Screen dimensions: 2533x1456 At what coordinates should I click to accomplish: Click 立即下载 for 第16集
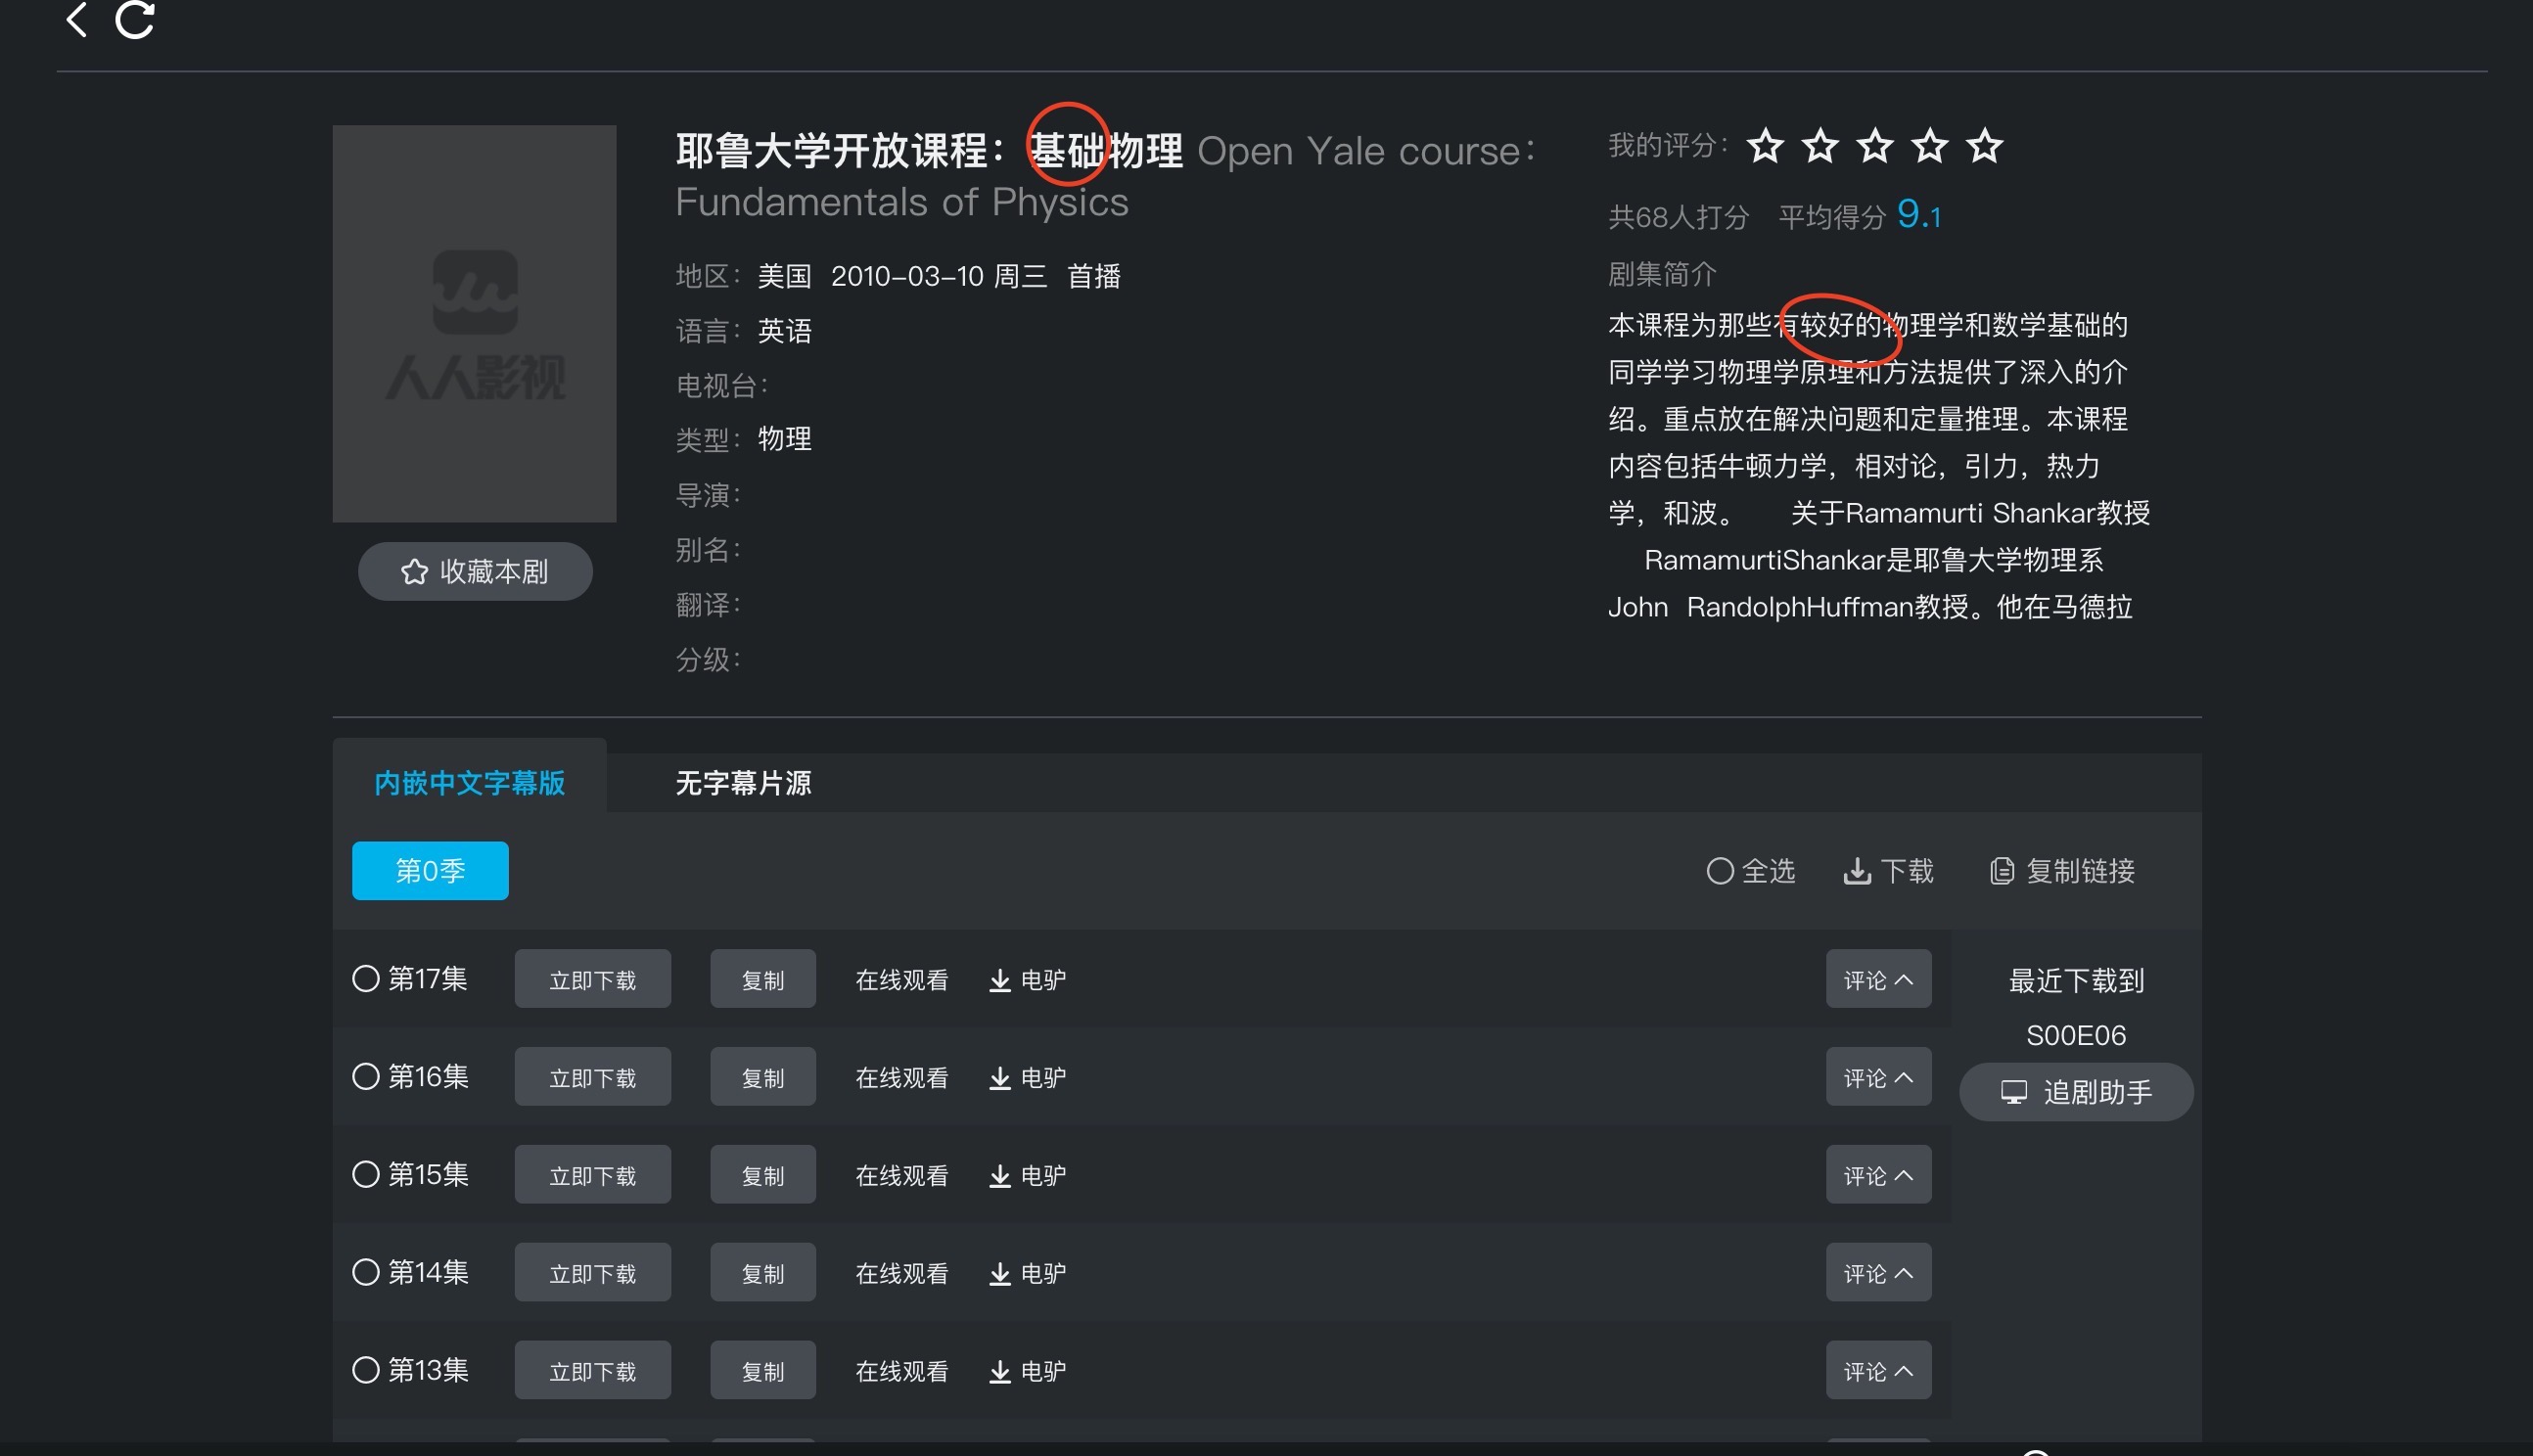click(593, 1077)
